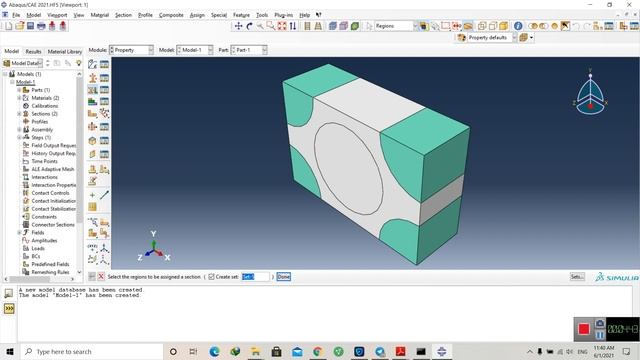640x360 pixels.
Task: Expand the Fields tree node
Action: (x=19, y=233)
